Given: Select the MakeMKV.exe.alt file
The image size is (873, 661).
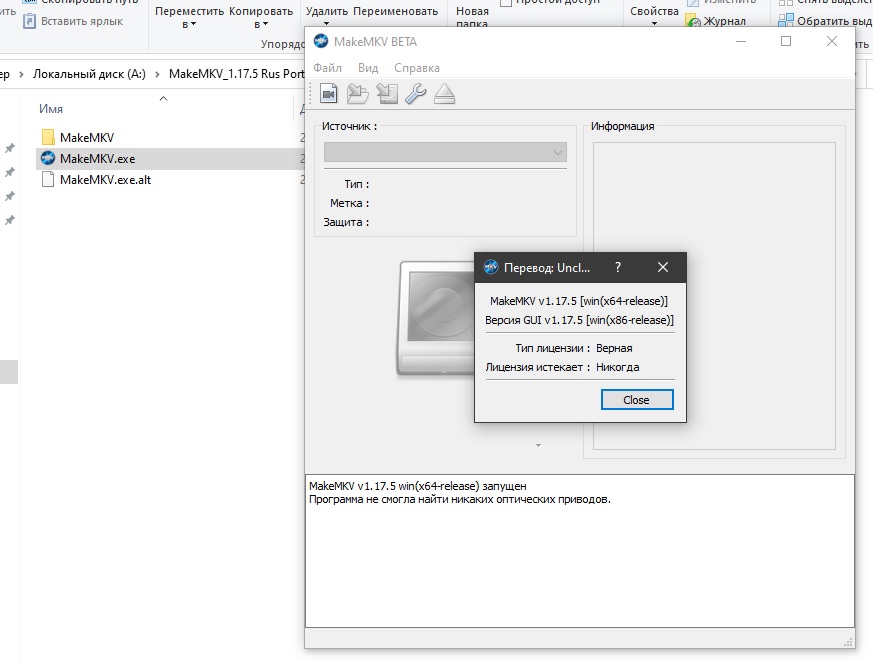Looking at the screenshot, I should [x=106, y=180].
